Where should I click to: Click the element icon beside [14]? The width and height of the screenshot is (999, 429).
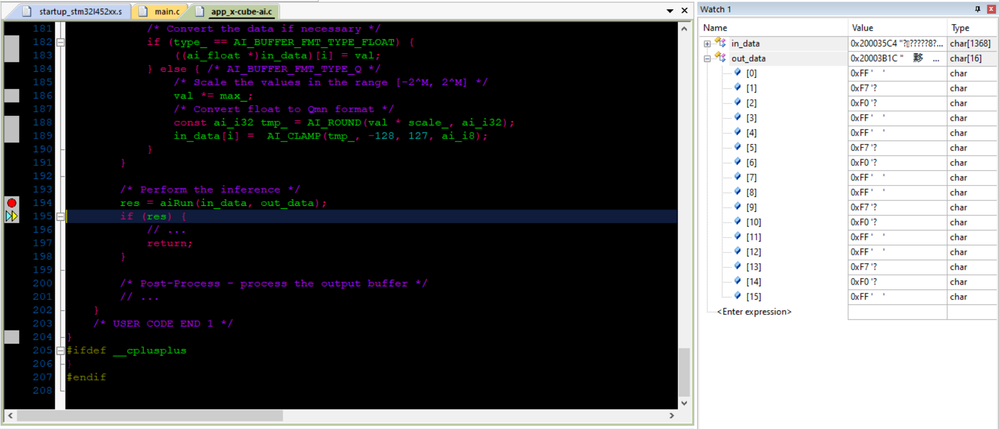[738, 282]
